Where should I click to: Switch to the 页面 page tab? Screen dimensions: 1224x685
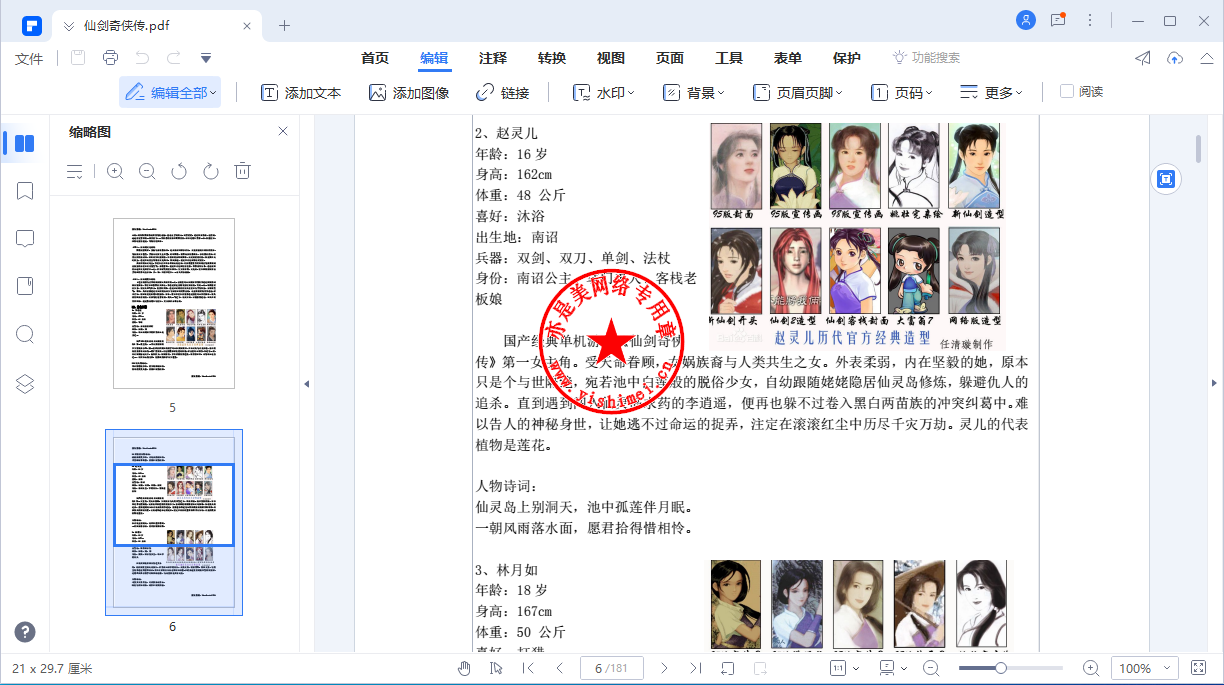pyautogui.click(x=670, y=58)
